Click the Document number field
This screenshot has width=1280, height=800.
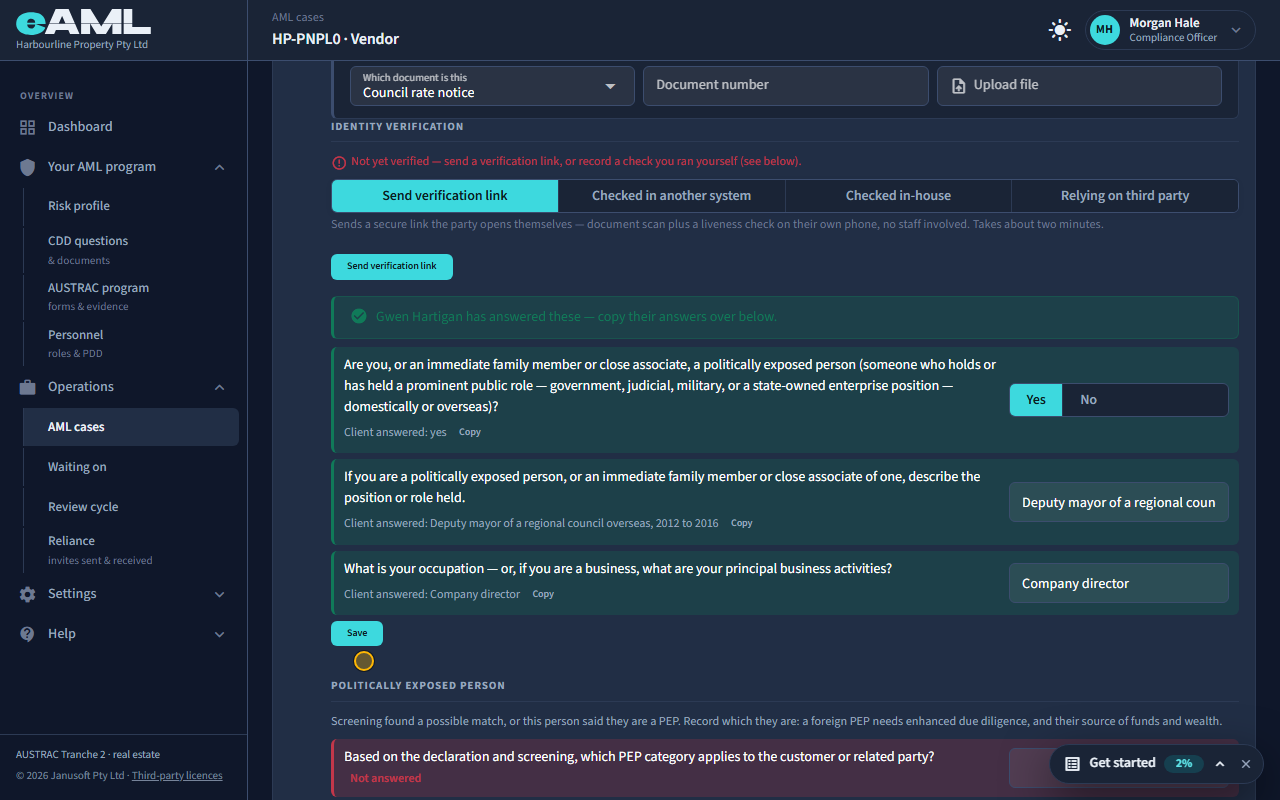click(786, 86)
